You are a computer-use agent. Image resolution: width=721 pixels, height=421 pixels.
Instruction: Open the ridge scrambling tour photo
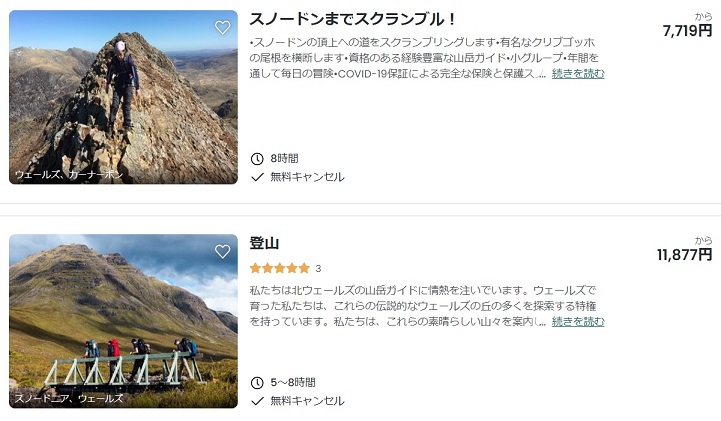click(123, 97)
